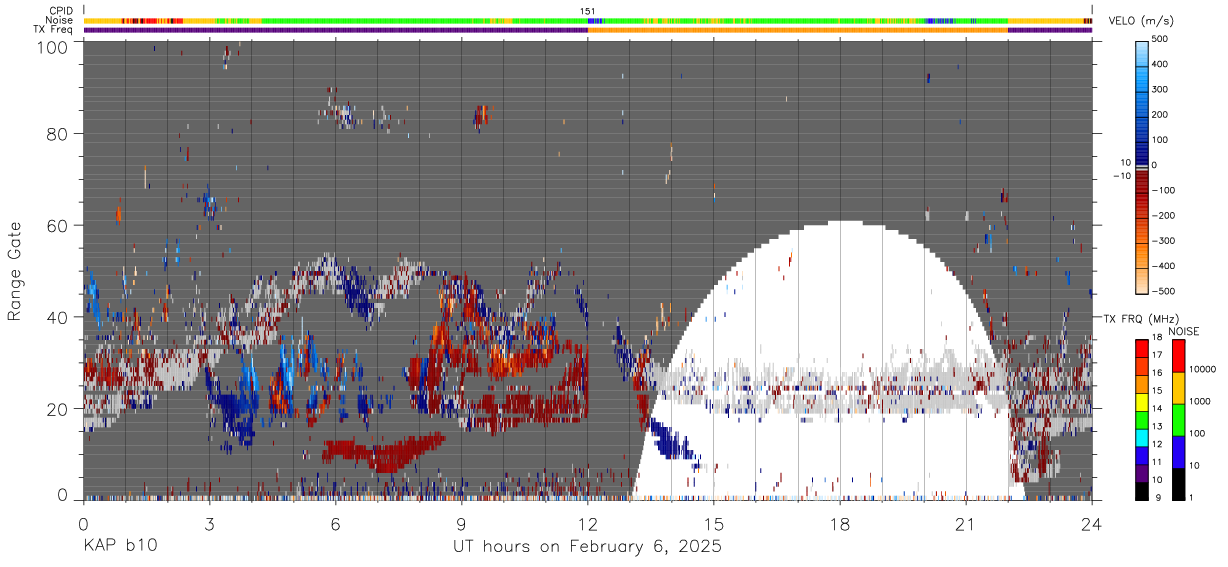Image resolution: width=1228 pixels, height=567 pixels.
Task: Click the '12' tick on the UT hours axis
Action: (x=588, y=524)
